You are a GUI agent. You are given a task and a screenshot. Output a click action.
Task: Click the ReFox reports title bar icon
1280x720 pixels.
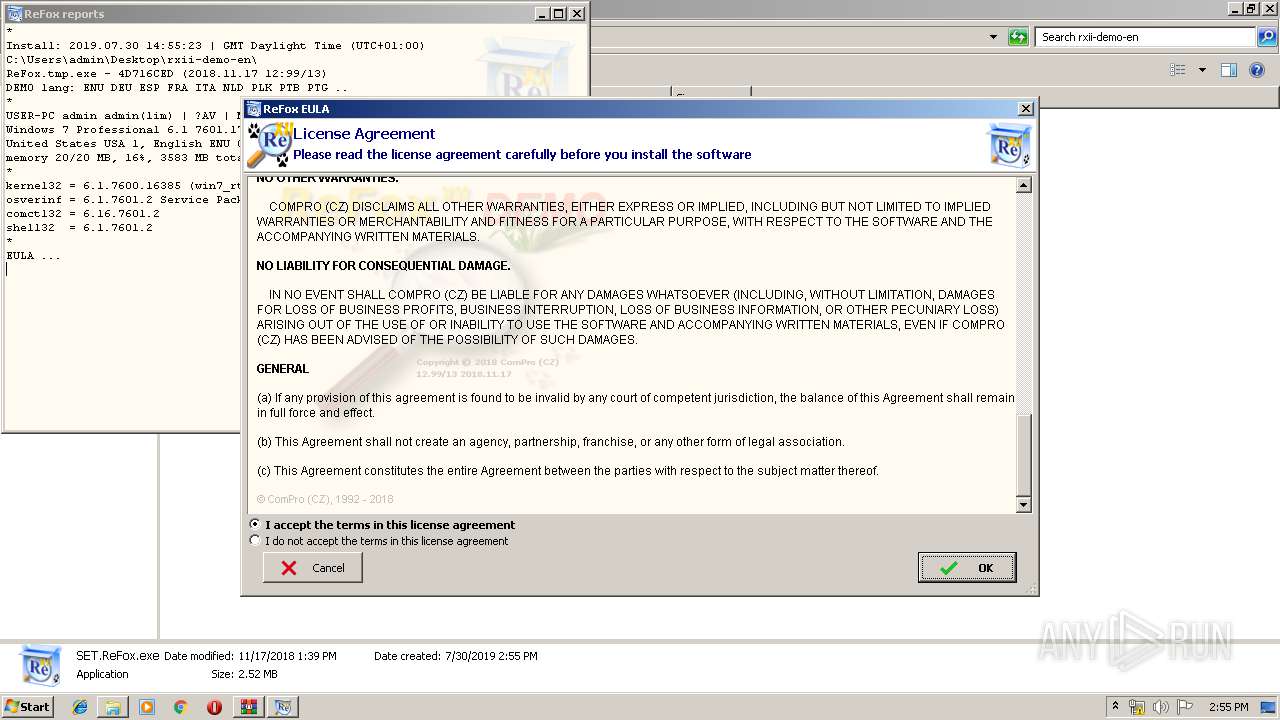point(15,14)
